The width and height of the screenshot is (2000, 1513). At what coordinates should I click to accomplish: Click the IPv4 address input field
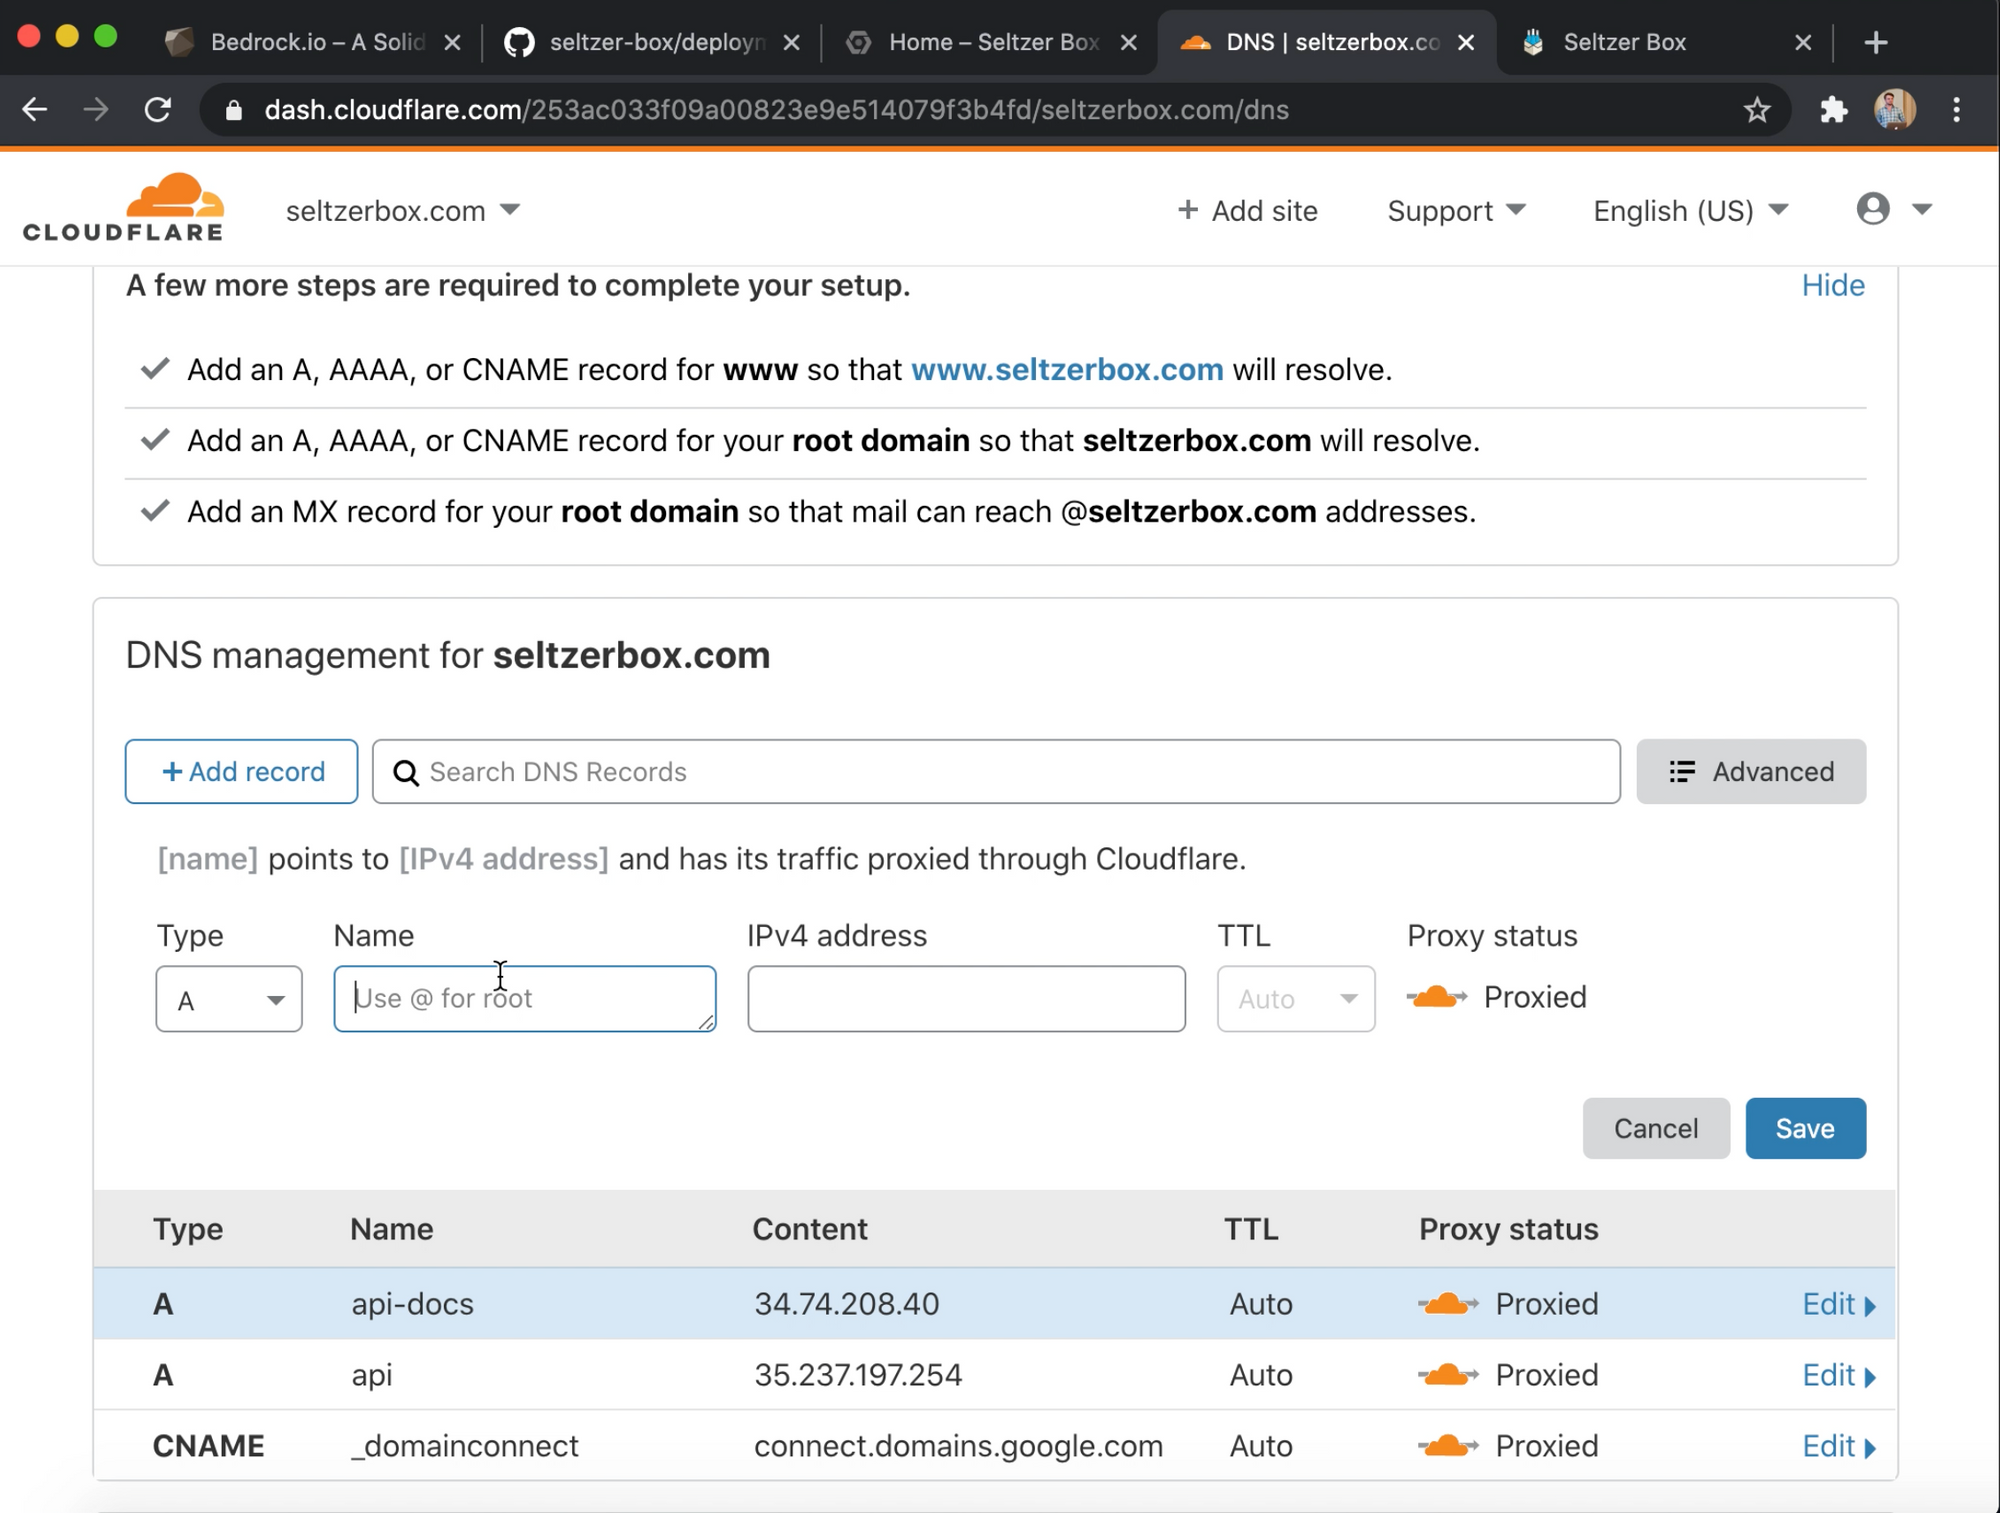pyautogui.click(x=966, y=998)
